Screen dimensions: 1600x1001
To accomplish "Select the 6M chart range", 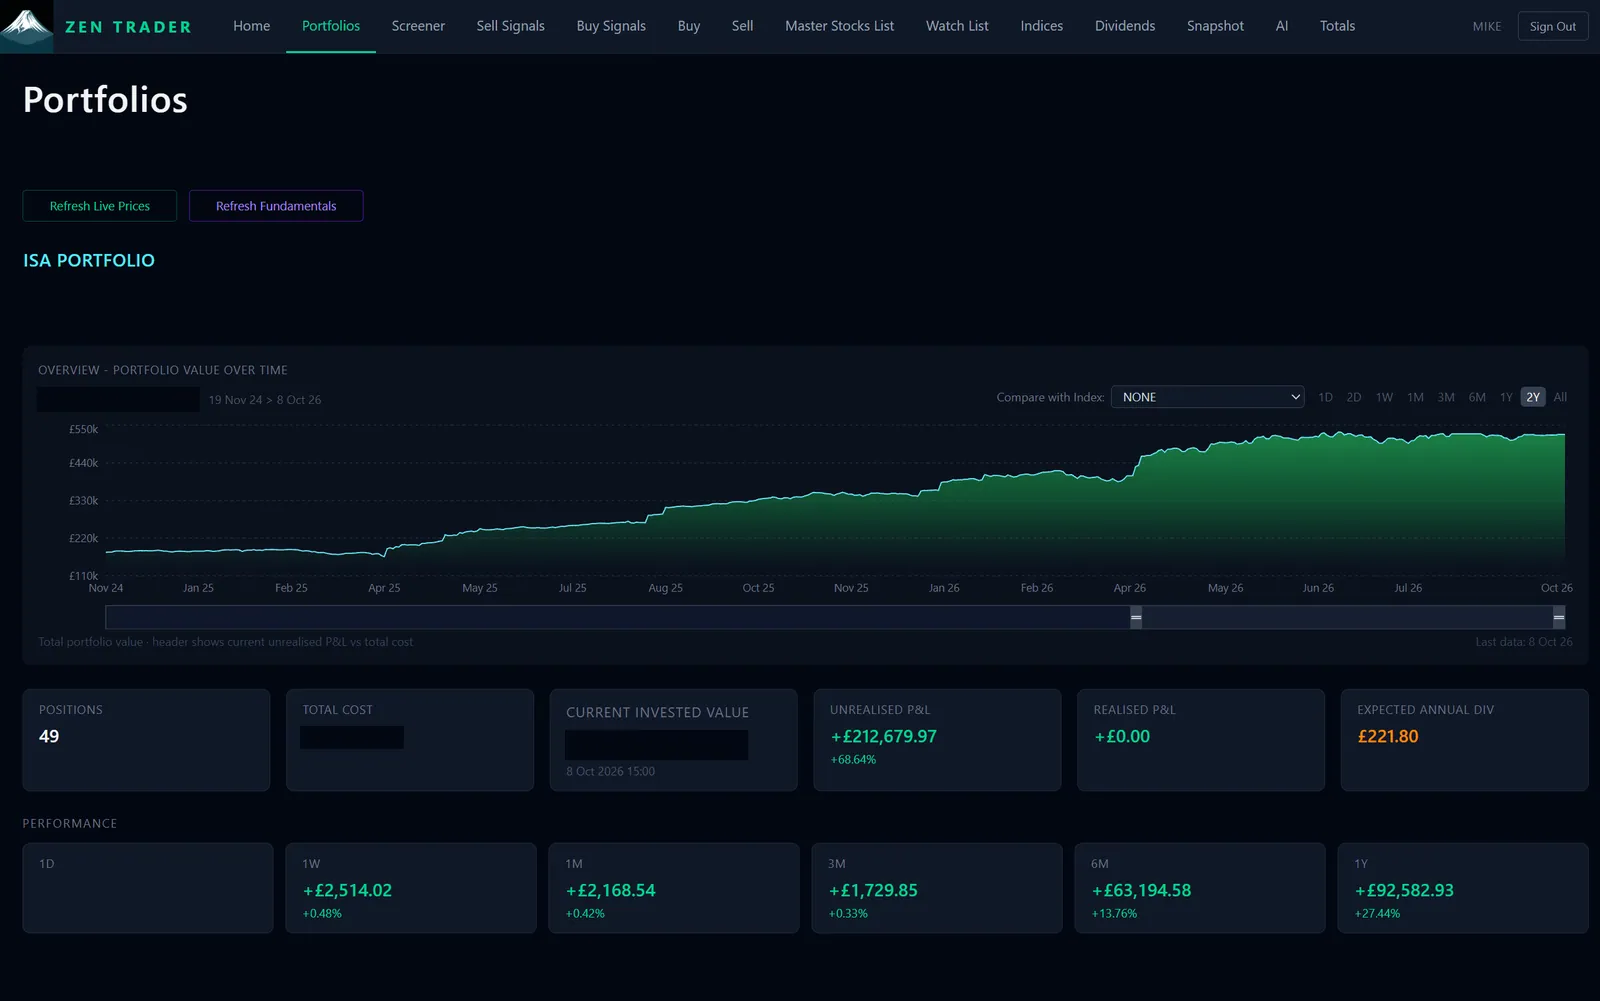I will coord(1477,397).
